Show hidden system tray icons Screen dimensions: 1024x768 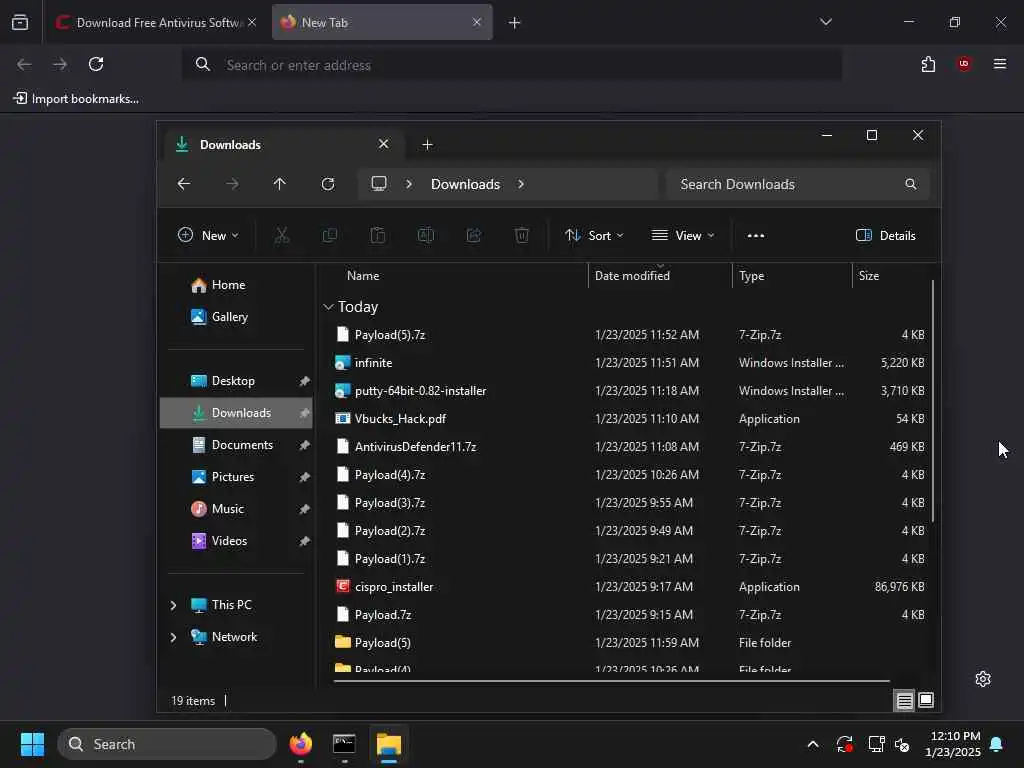(812, 744)
